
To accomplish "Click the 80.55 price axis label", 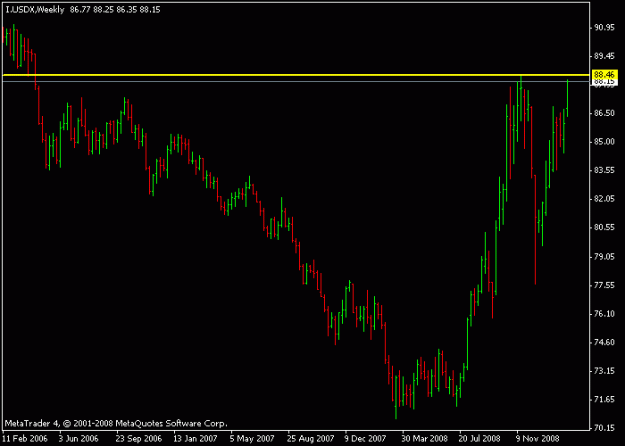I will click(x=605, y=228).
